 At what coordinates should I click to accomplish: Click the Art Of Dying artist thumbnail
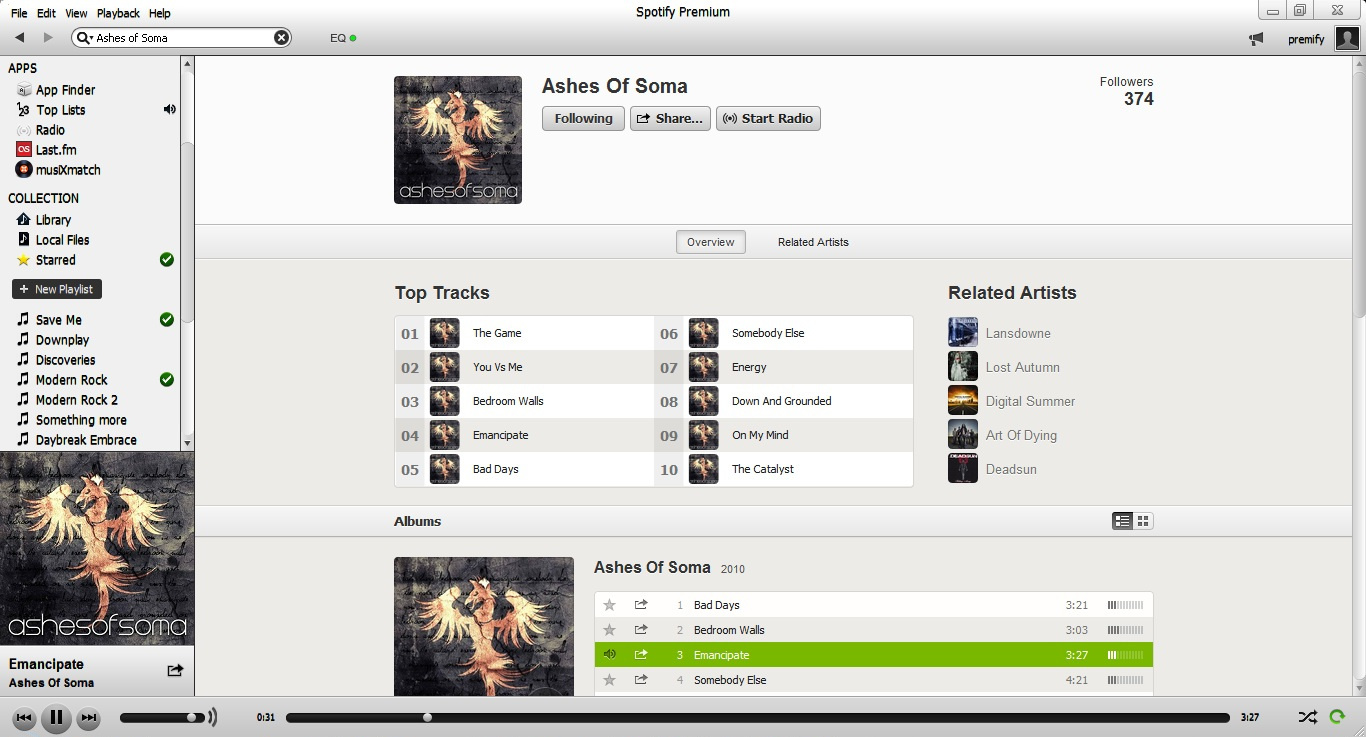(x=963, y=435)
